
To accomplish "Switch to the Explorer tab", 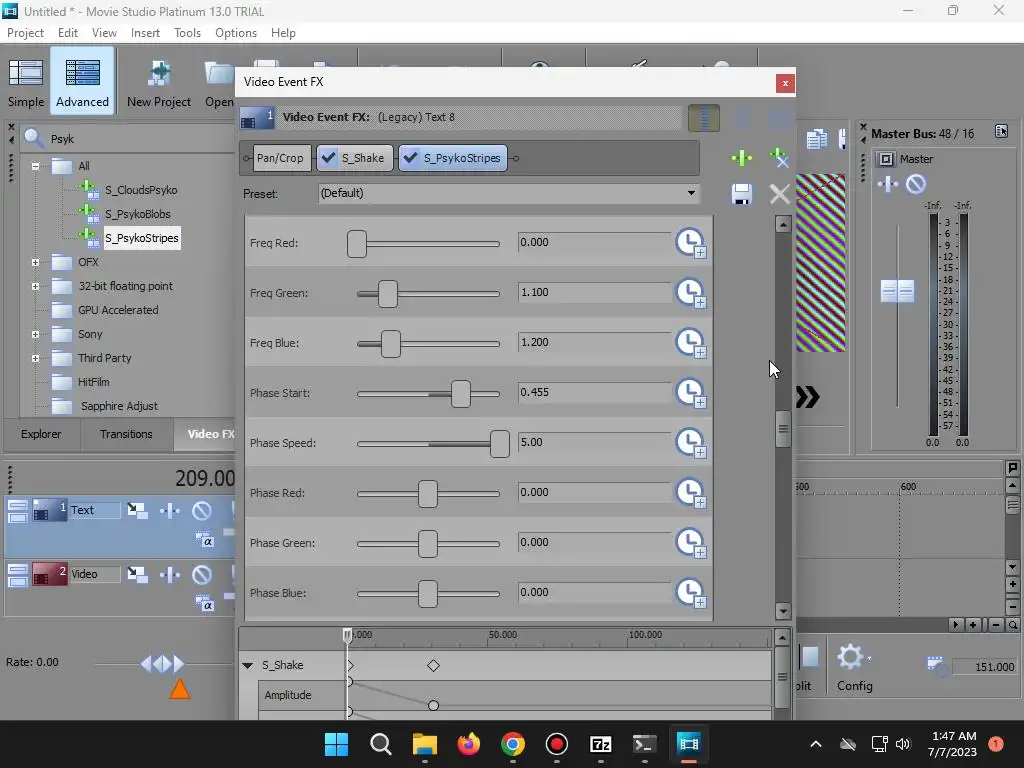I will tap(41, 434).
